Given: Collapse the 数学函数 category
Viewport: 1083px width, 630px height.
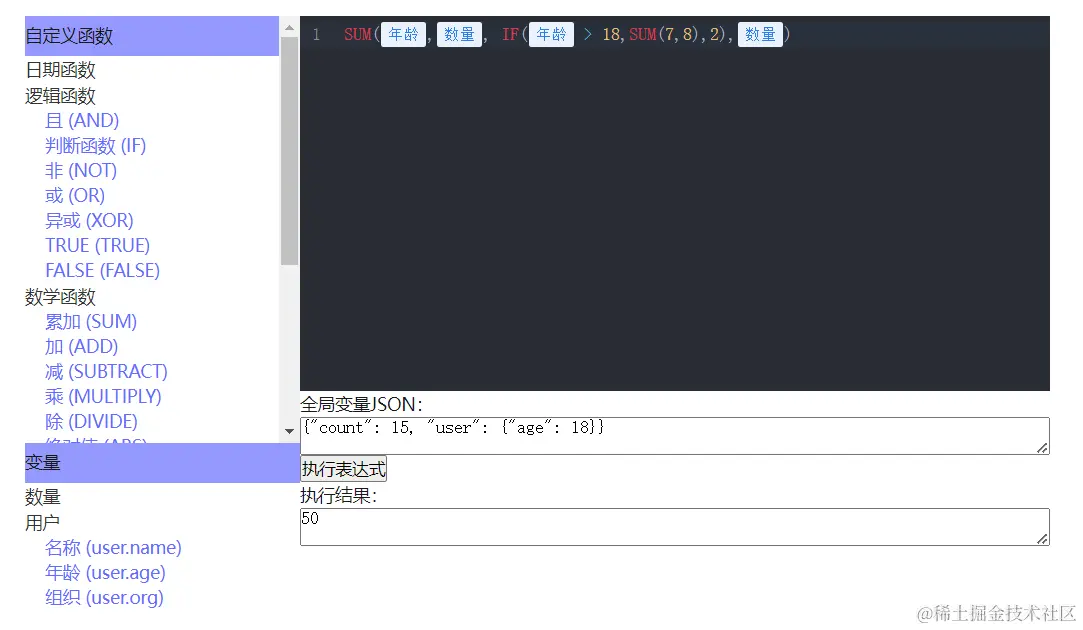Looking at the screenshot, I should tap(60, 297).
